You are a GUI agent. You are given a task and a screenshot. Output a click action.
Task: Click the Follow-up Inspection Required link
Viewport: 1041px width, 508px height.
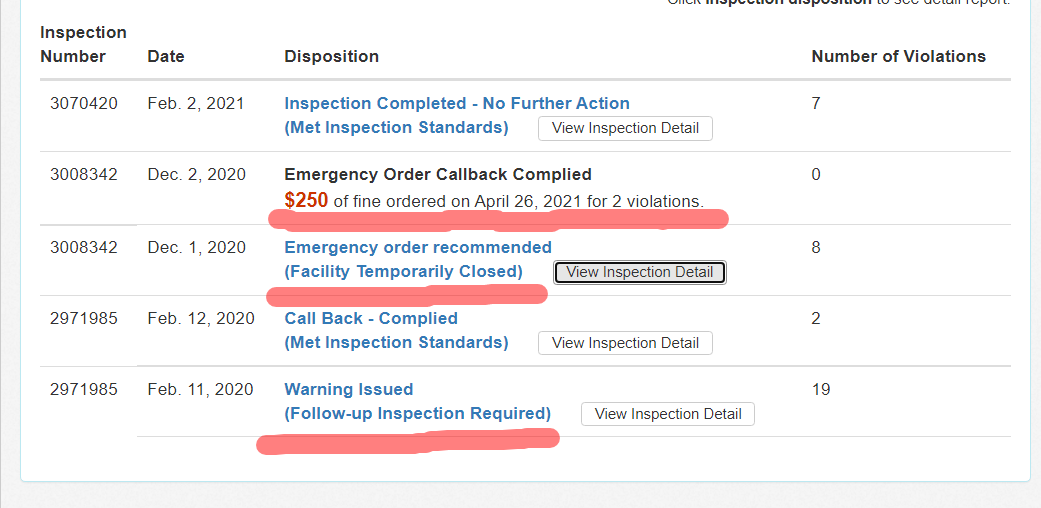pyautogui.click(x=418, y=413)
